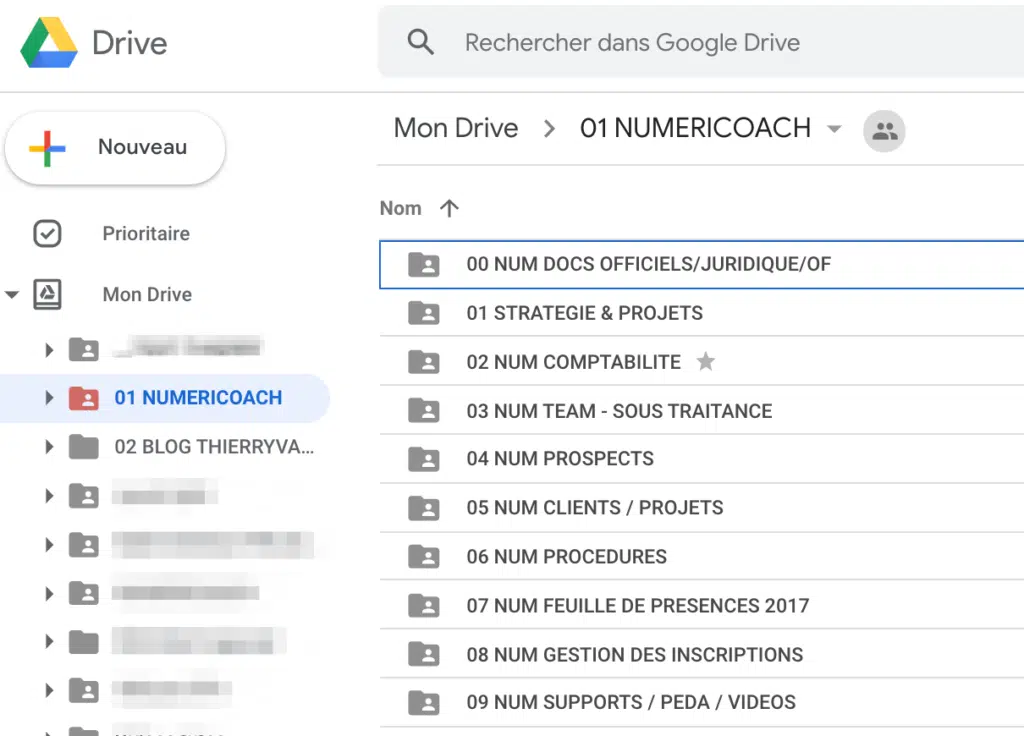Go to Mon Drive in breadcrumb
The width and height of the screenshot is (1024, 736).
coord(456,128)
